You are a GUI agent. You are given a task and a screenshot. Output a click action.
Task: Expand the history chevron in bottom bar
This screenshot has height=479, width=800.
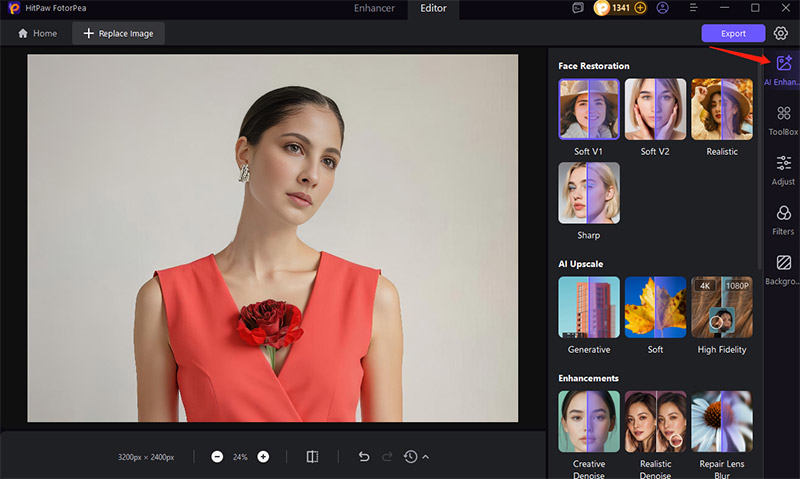pos(426,457)
